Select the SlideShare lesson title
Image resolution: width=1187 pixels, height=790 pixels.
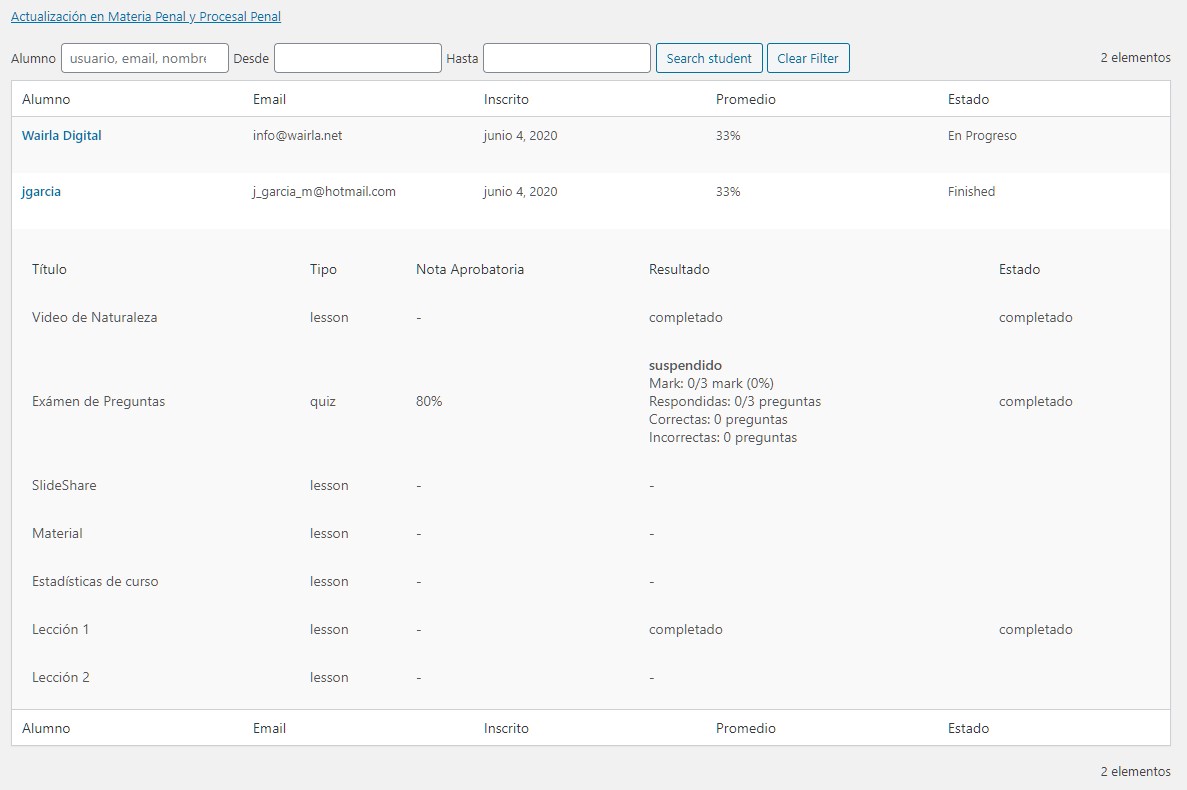(64, 485)
